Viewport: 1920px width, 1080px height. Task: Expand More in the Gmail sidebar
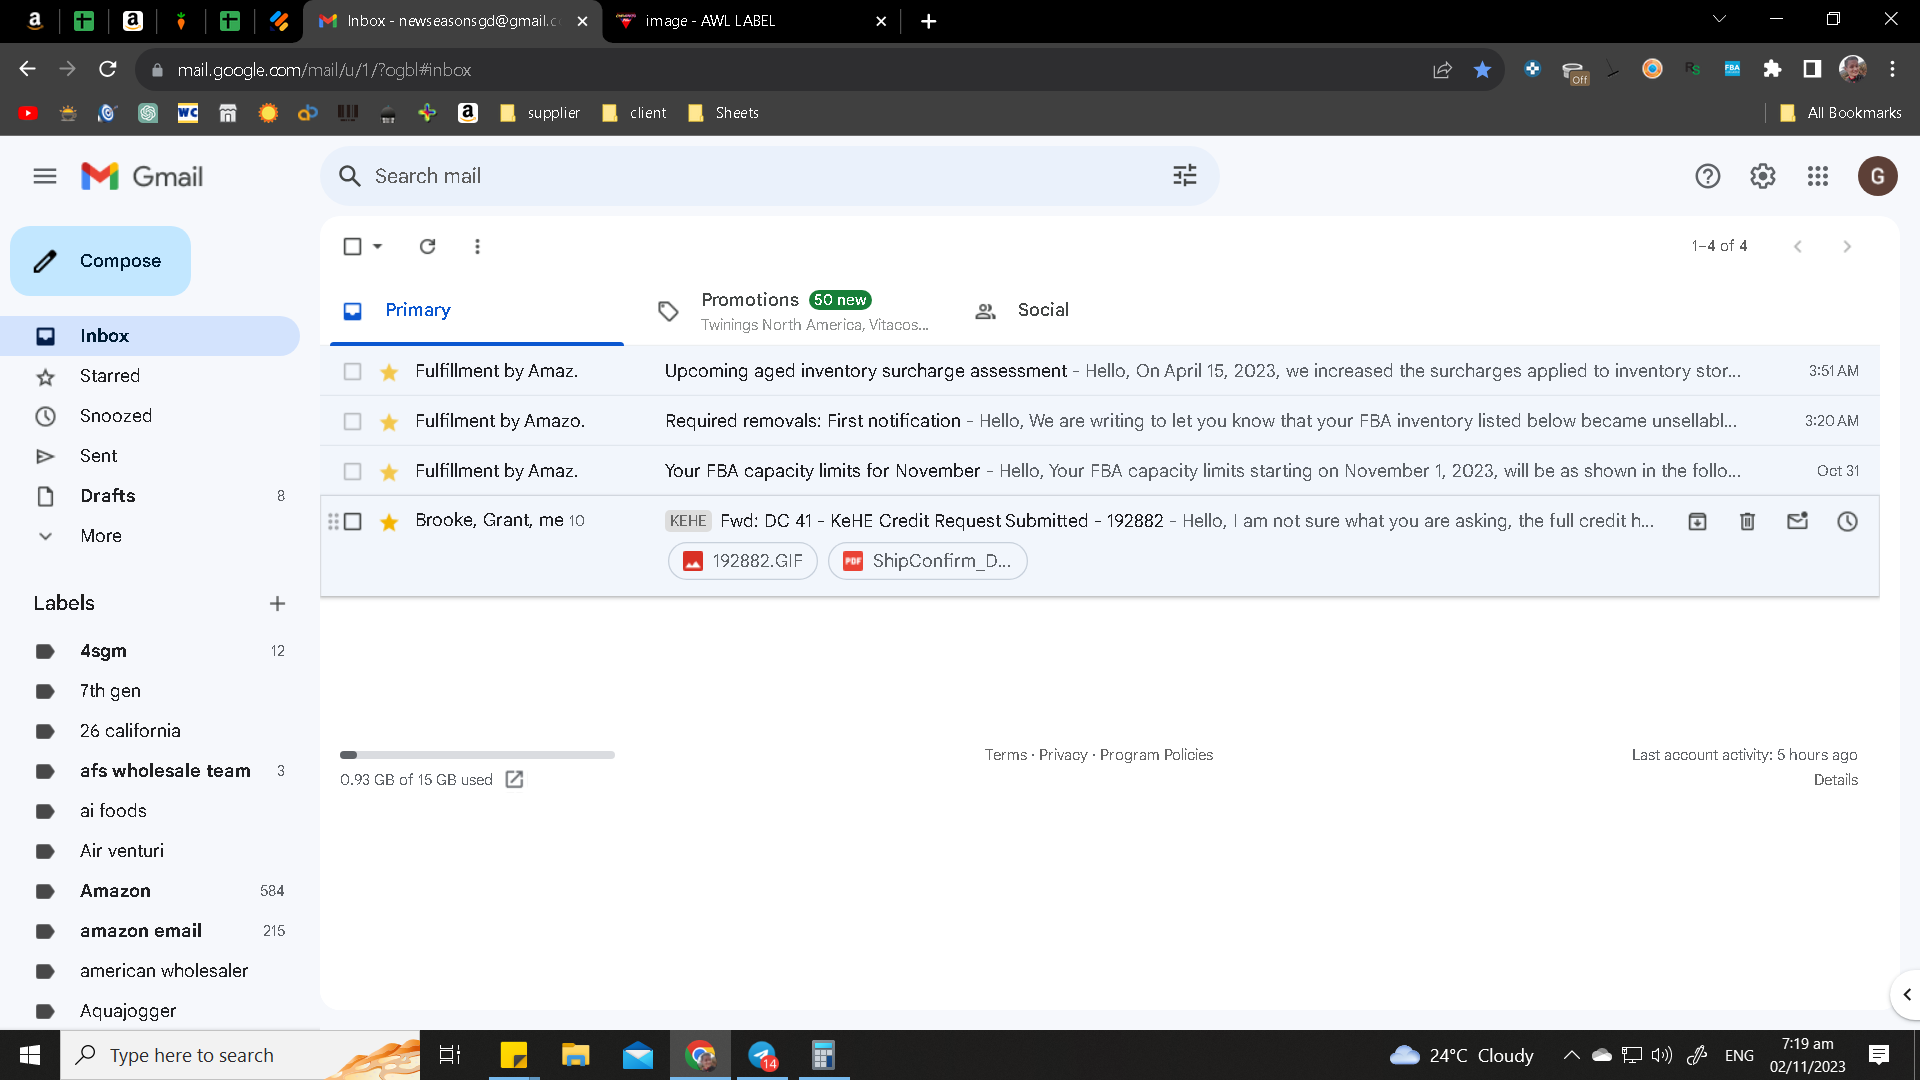[101, 536]
